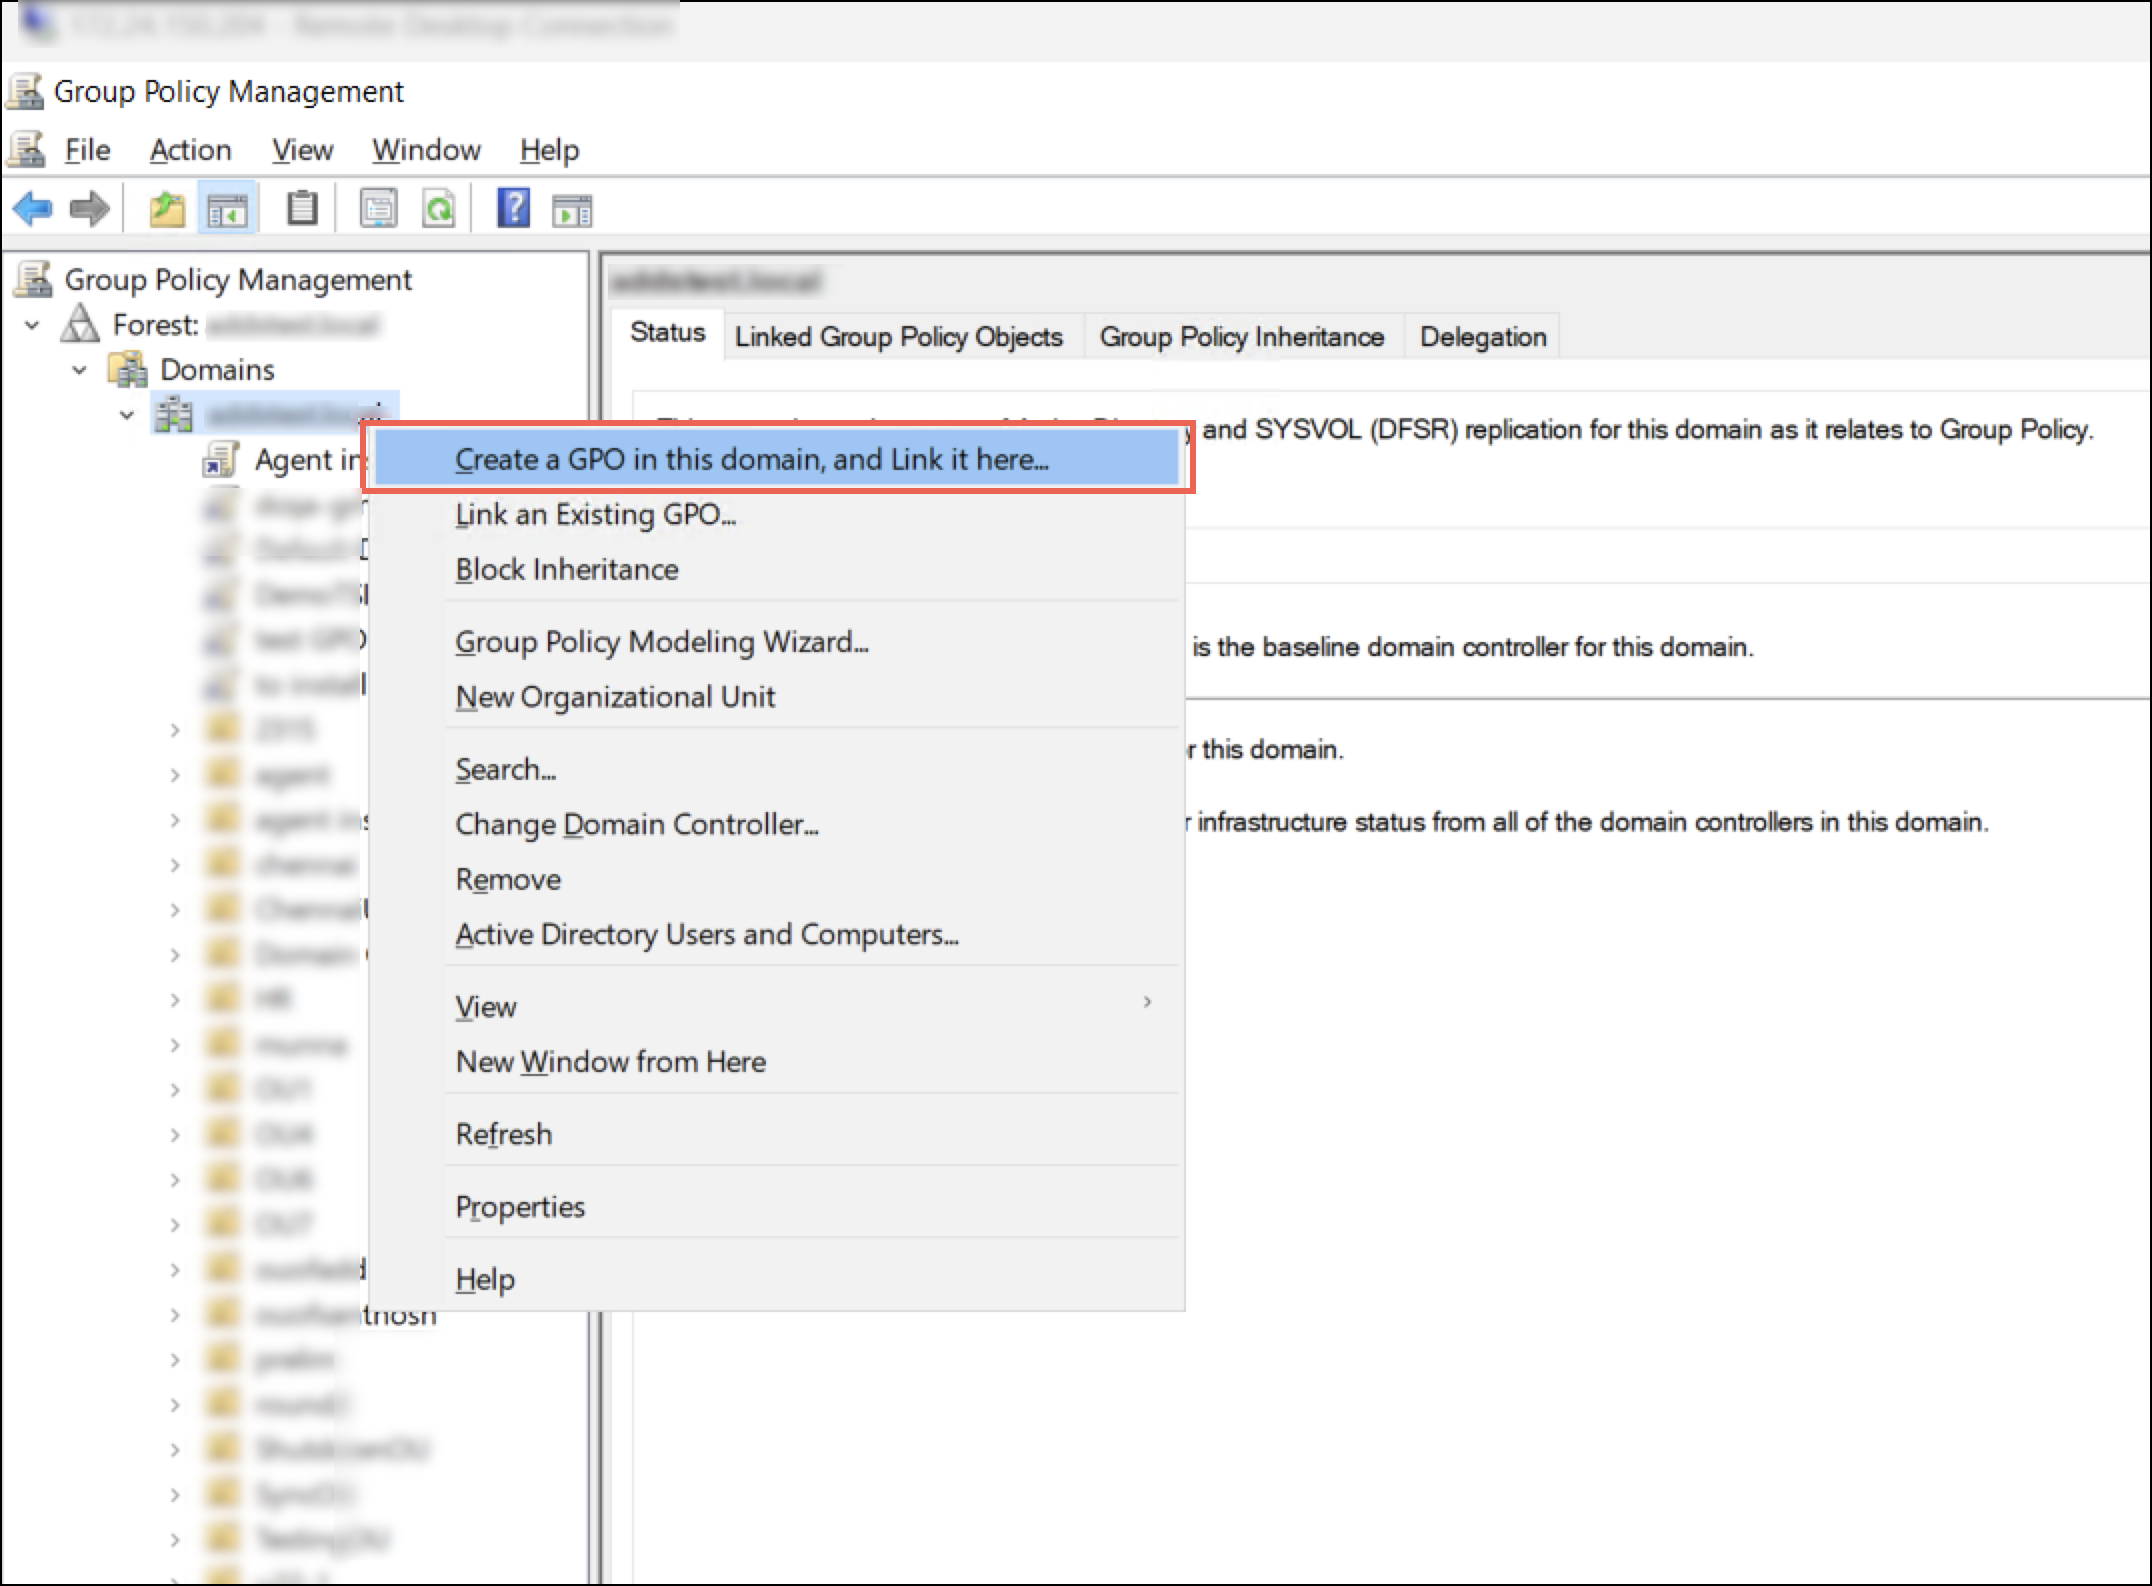Viewport: 2152px width, 1586px height.
Task: Toggle Show/Hide Action Pane toolbar icon
Action: (573, 210)
